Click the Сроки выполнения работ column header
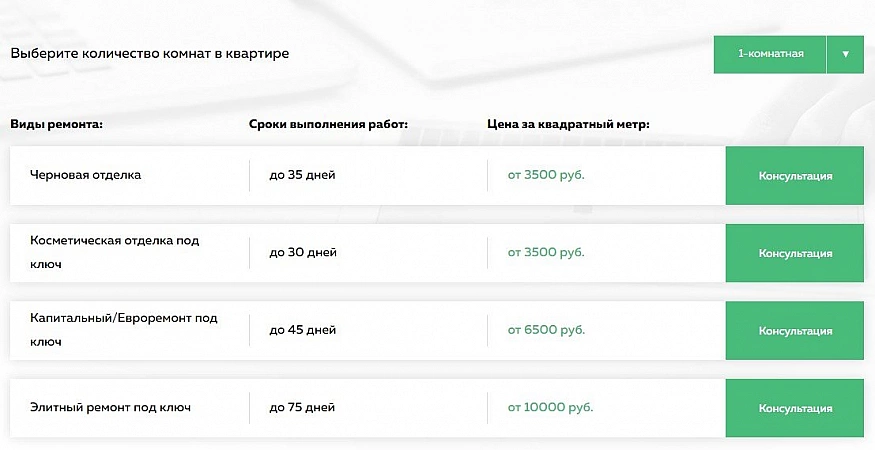This screenshot has width=875, height=450. coord(328,124)
